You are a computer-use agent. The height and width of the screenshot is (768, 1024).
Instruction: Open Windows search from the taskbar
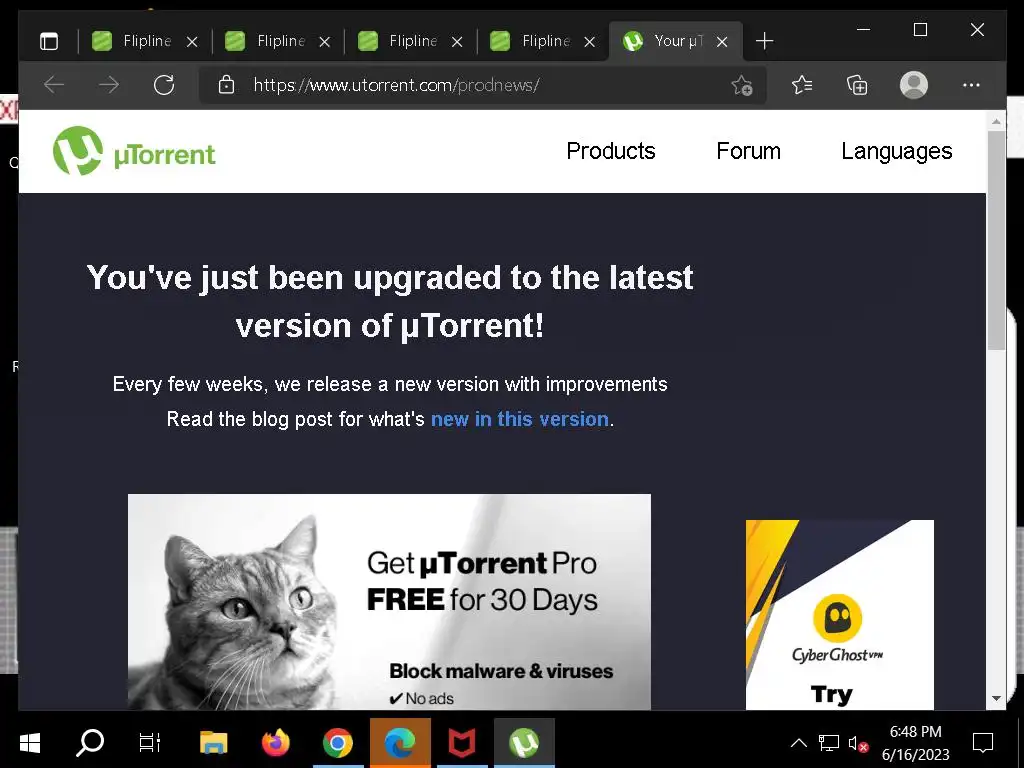click(x=90, y=743)
